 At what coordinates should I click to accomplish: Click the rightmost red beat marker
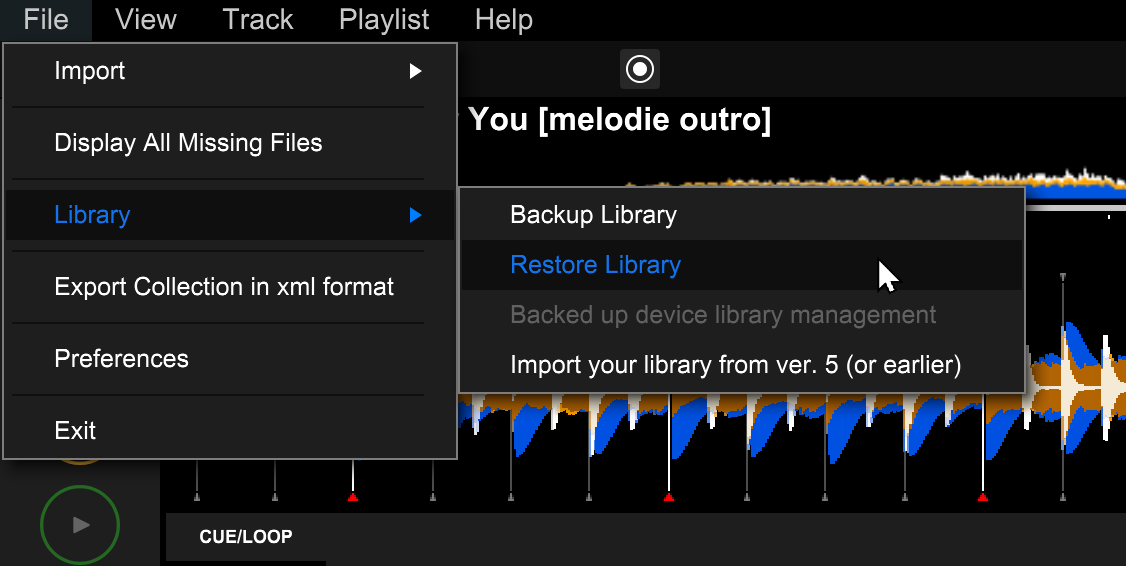click(x=983, y=496)
